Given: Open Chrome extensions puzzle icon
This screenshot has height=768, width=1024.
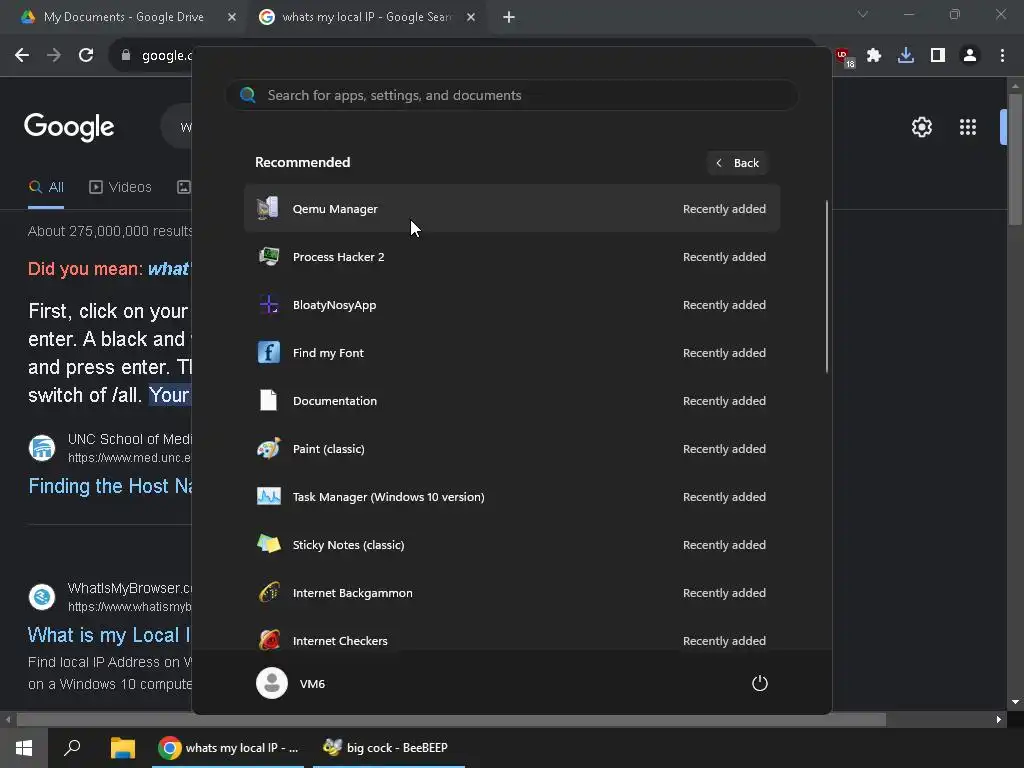Looking at the screenshot, I should (874, 56).
